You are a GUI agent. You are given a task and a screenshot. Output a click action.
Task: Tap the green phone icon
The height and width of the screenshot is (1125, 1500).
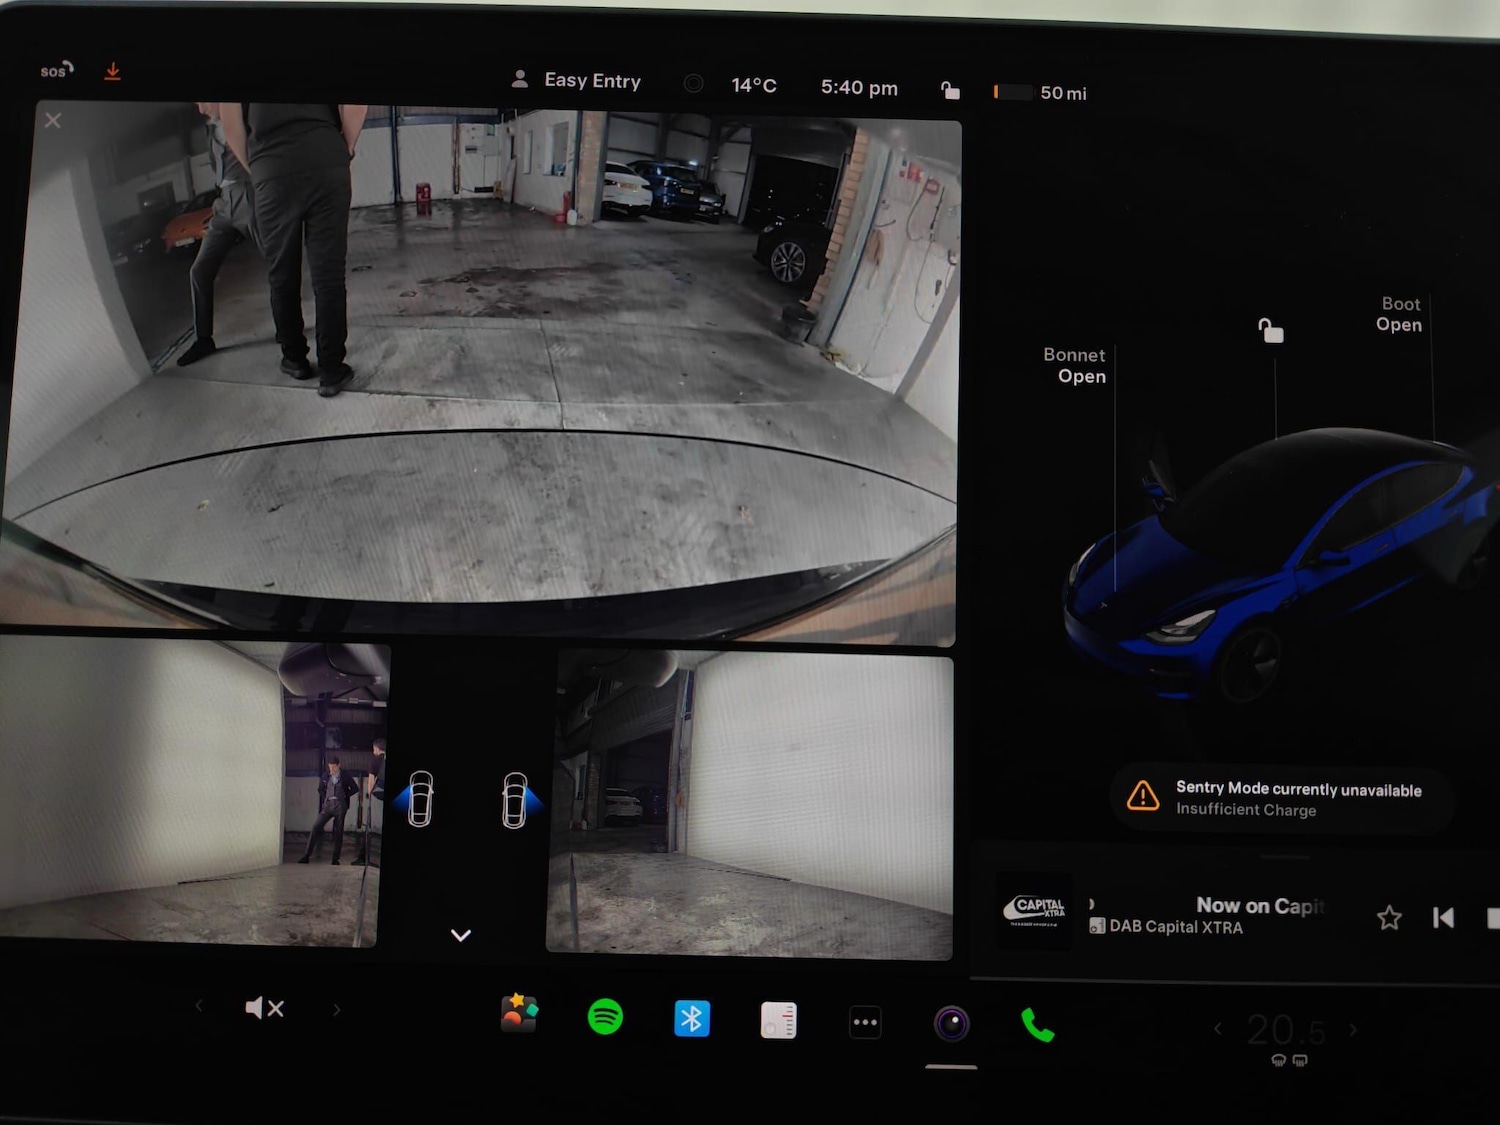pyautogui.click(x=1037, y=1025)
